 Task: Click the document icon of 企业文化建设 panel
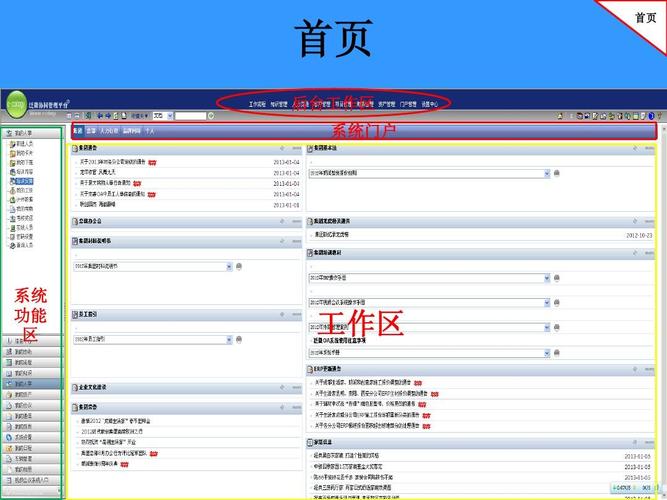(x=75, y=388)
